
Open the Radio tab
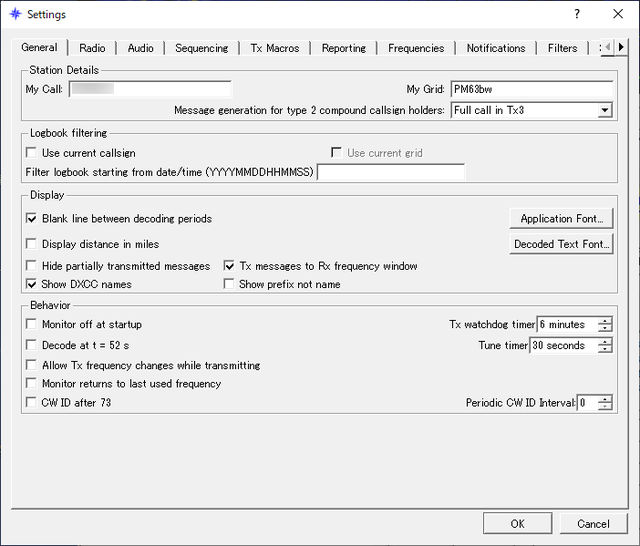[x=92, y=48]
